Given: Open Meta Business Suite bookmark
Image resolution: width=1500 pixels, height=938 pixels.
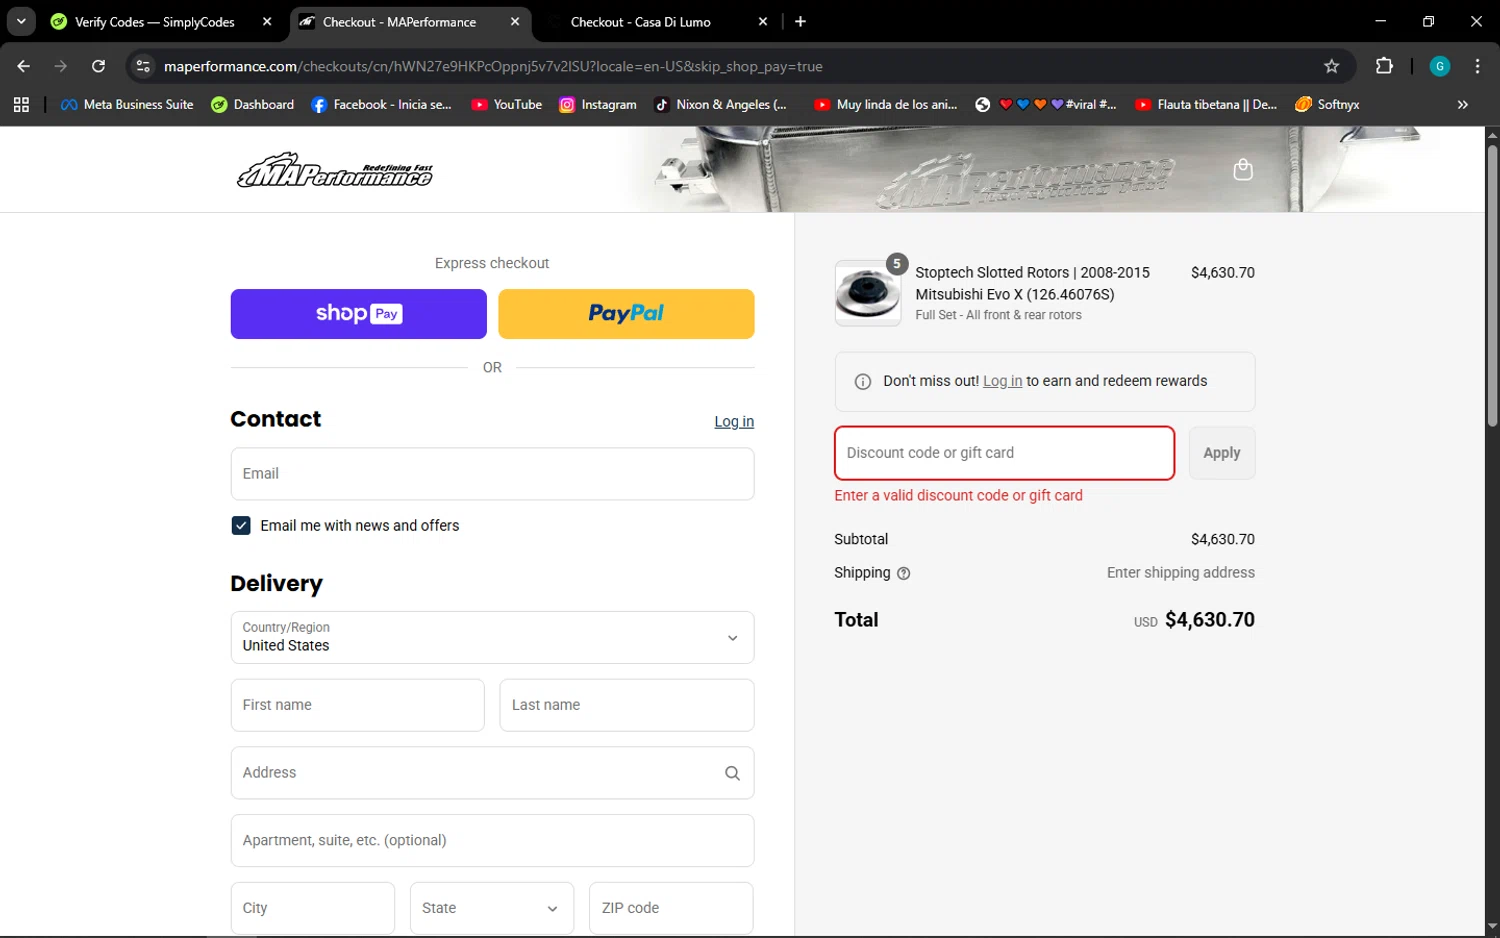Looking at the screenshot, I should tap(127, 104).
